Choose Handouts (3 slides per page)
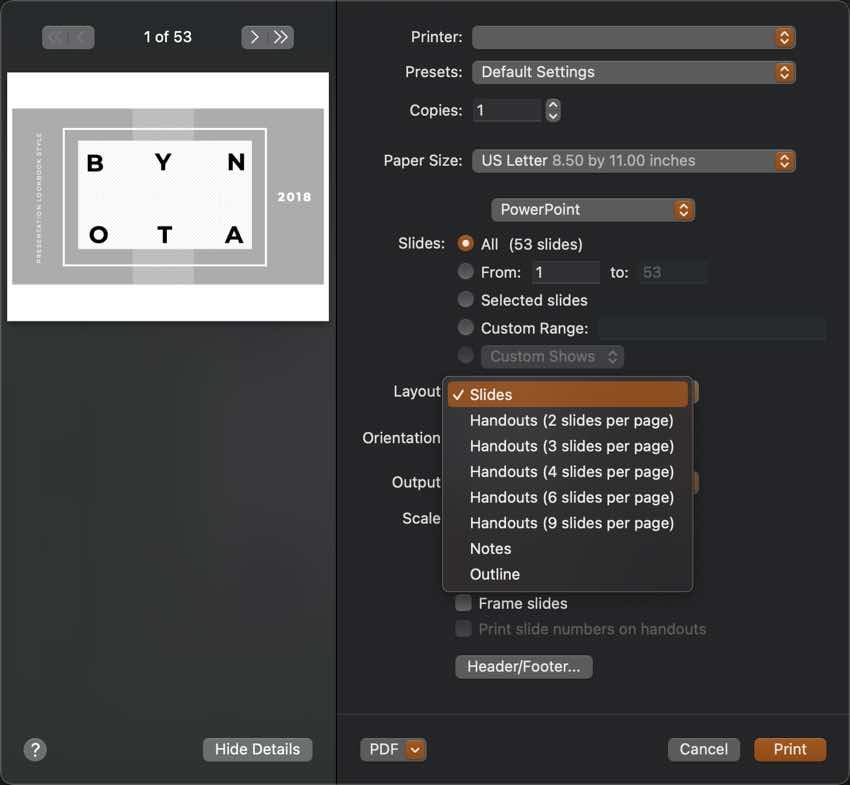Viewport: 850px width, 785px height. tap(571, 446)
